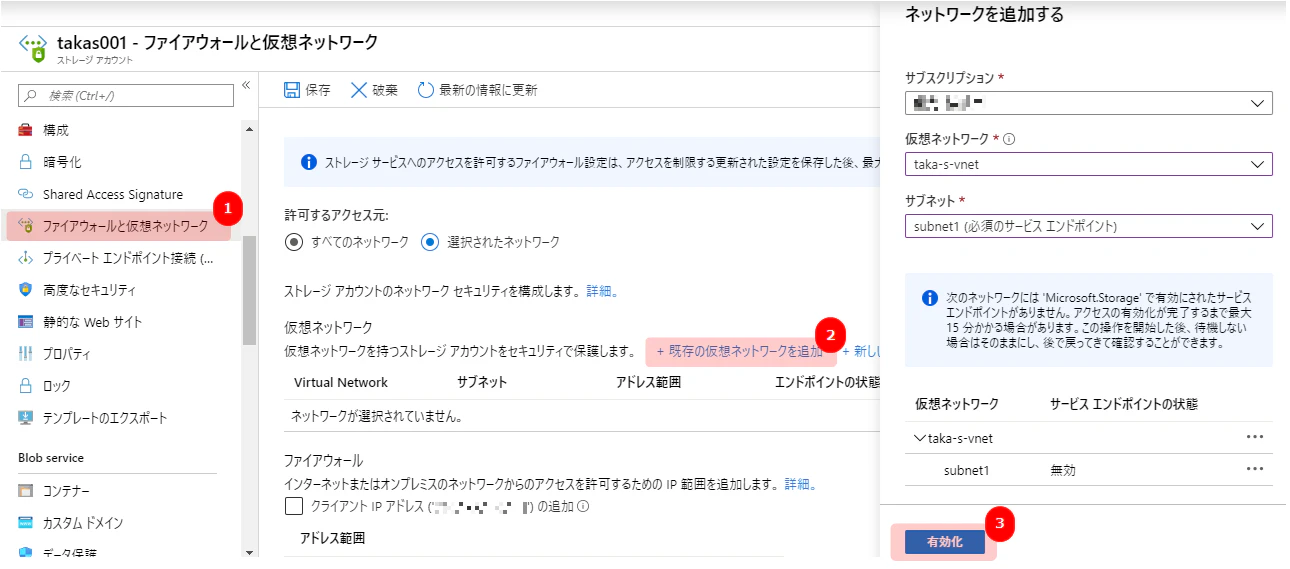
Task: Click the 暗号化 lock icon
Action: 26,162
